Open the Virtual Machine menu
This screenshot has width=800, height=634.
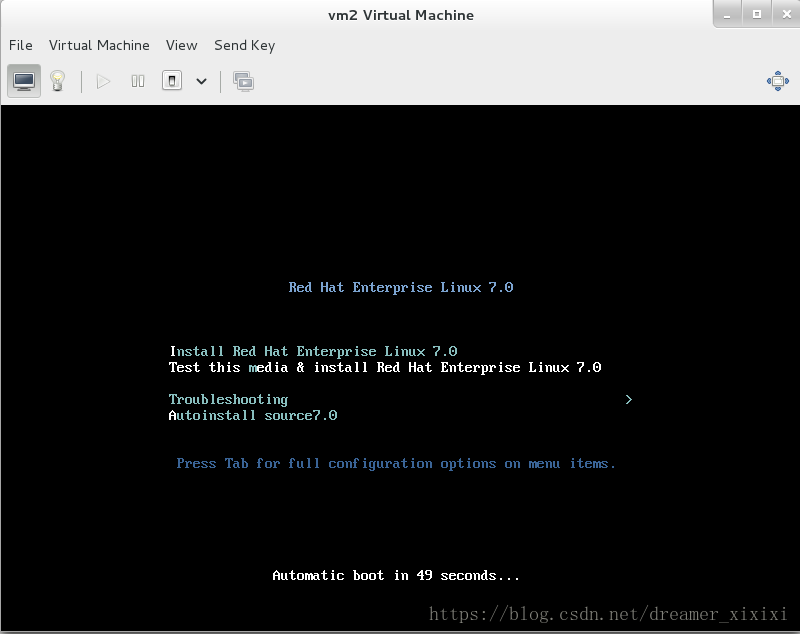99,45
